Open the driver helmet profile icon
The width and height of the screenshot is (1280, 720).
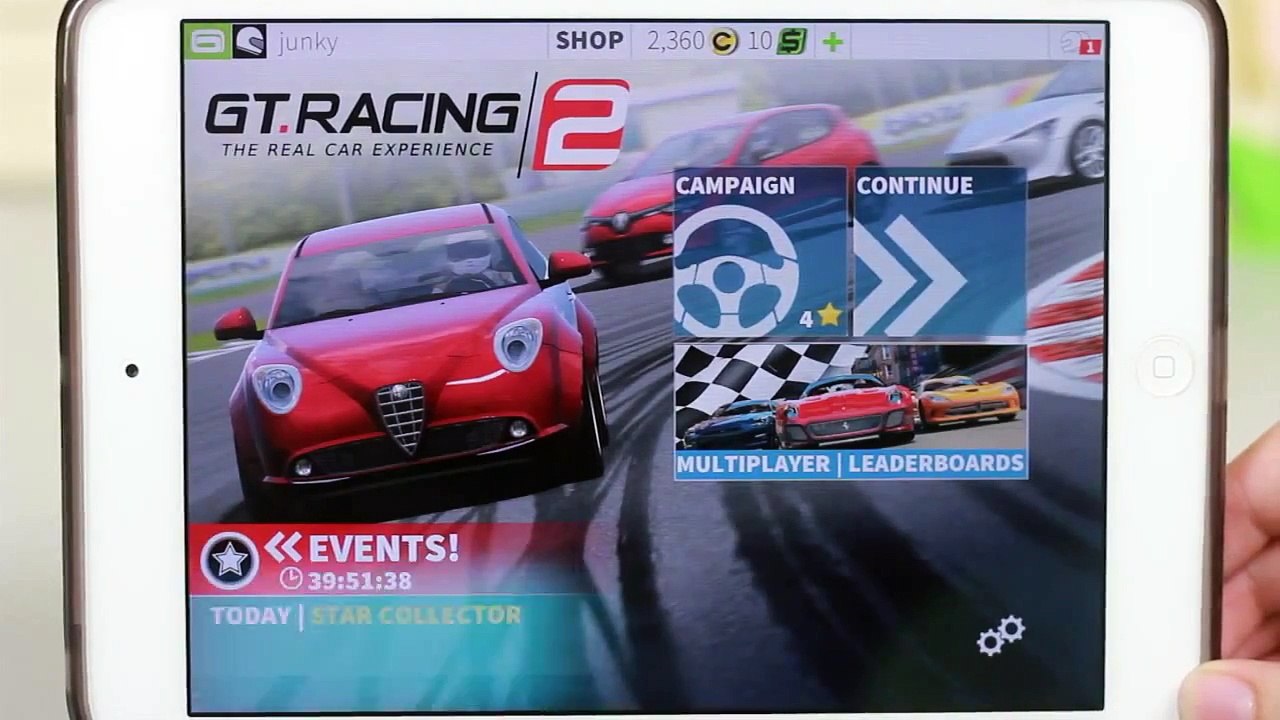[x=250, y=41]
